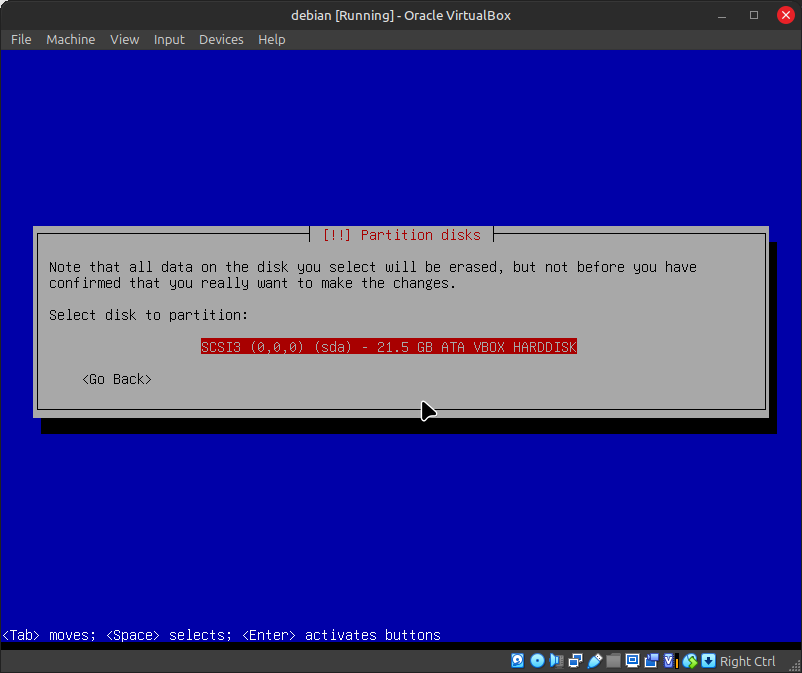Viewport: 802px width, 673px height.
Task: Click the audio settings status icon
Action: pyautogui.click(x=556, y=661)
